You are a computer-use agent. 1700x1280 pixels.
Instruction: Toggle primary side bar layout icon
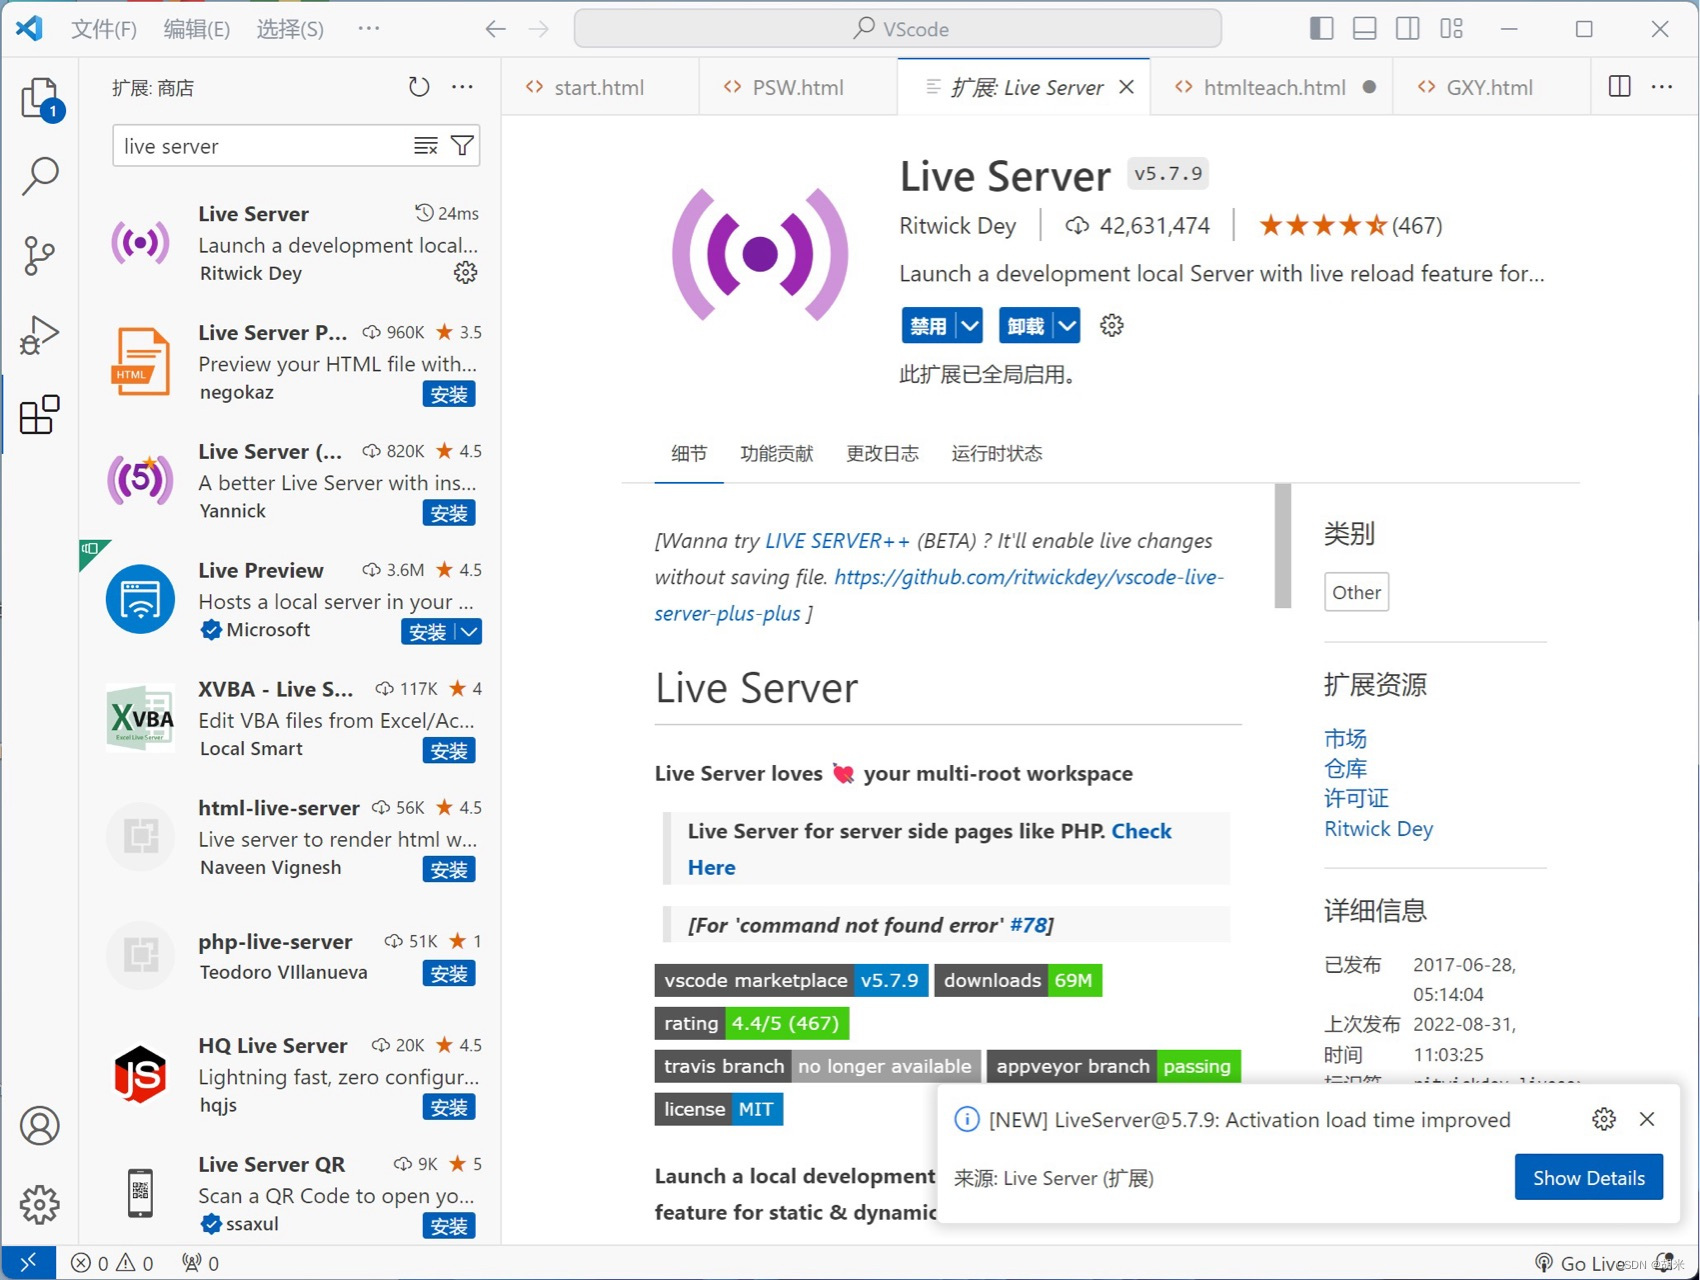coord(1321,28)
